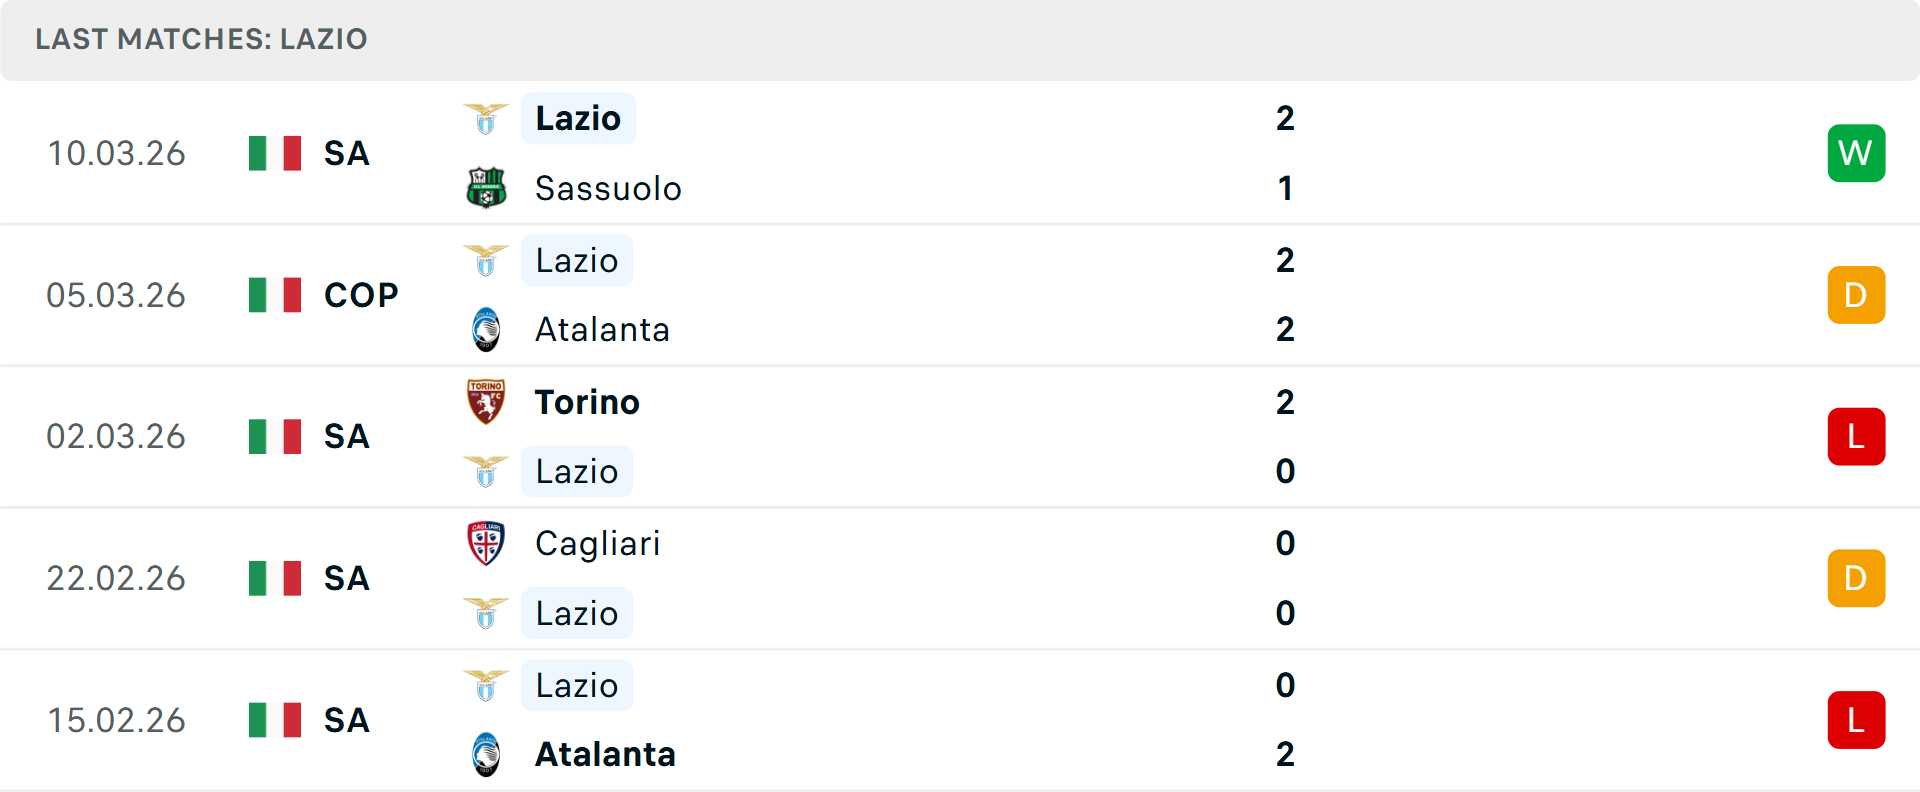Viewport: 1920px width, 792px height.
Task: Click the Last Matches: Lazio header
Action: tap(201, 39)
